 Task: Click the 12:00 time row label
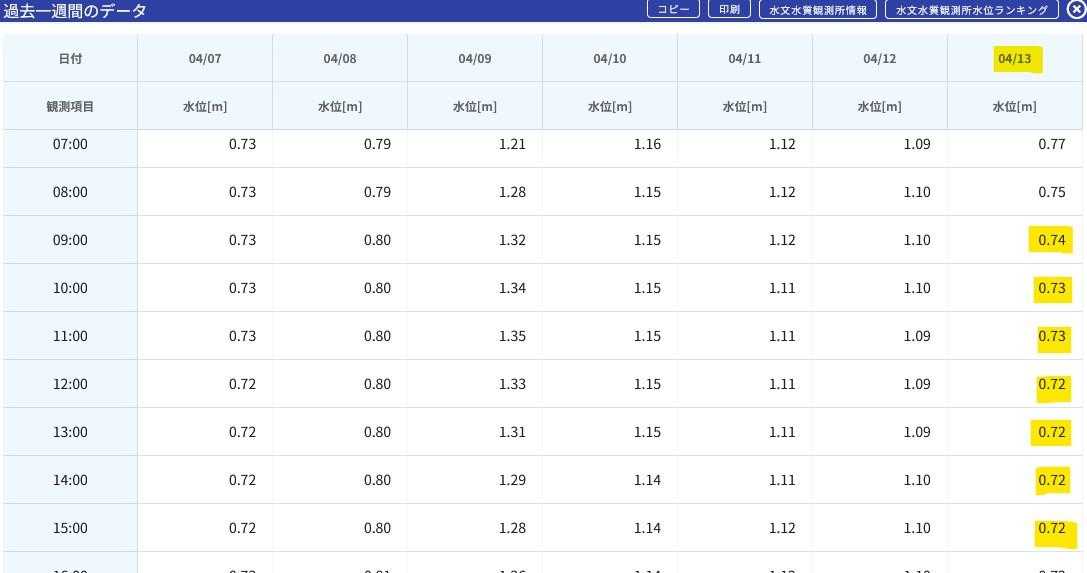point(70,384)
